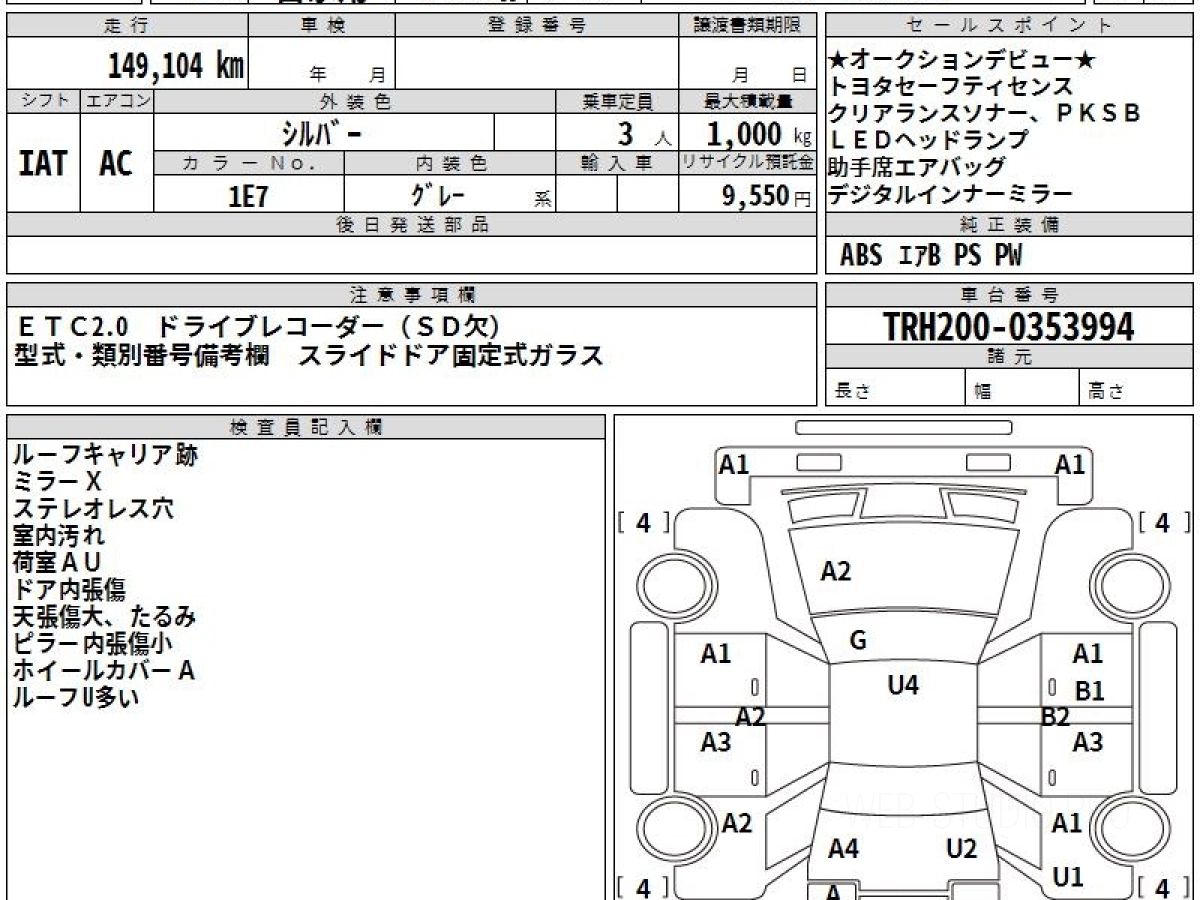Screen dimensions: 1200x900
Task: Select the ルーフキャリア跡 inspector note
Action: click(105, 455)
